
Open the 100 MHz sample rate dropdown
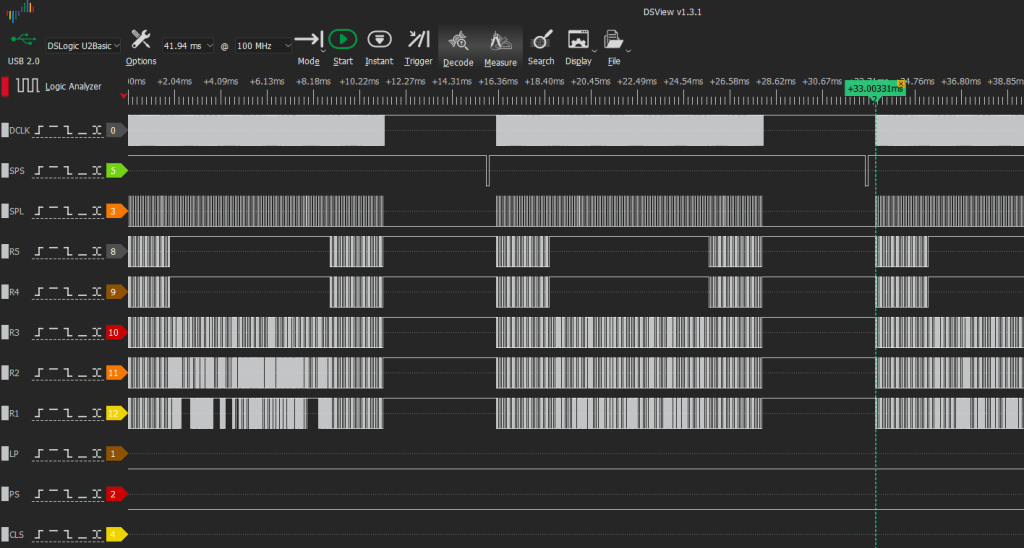pos(264,46)
